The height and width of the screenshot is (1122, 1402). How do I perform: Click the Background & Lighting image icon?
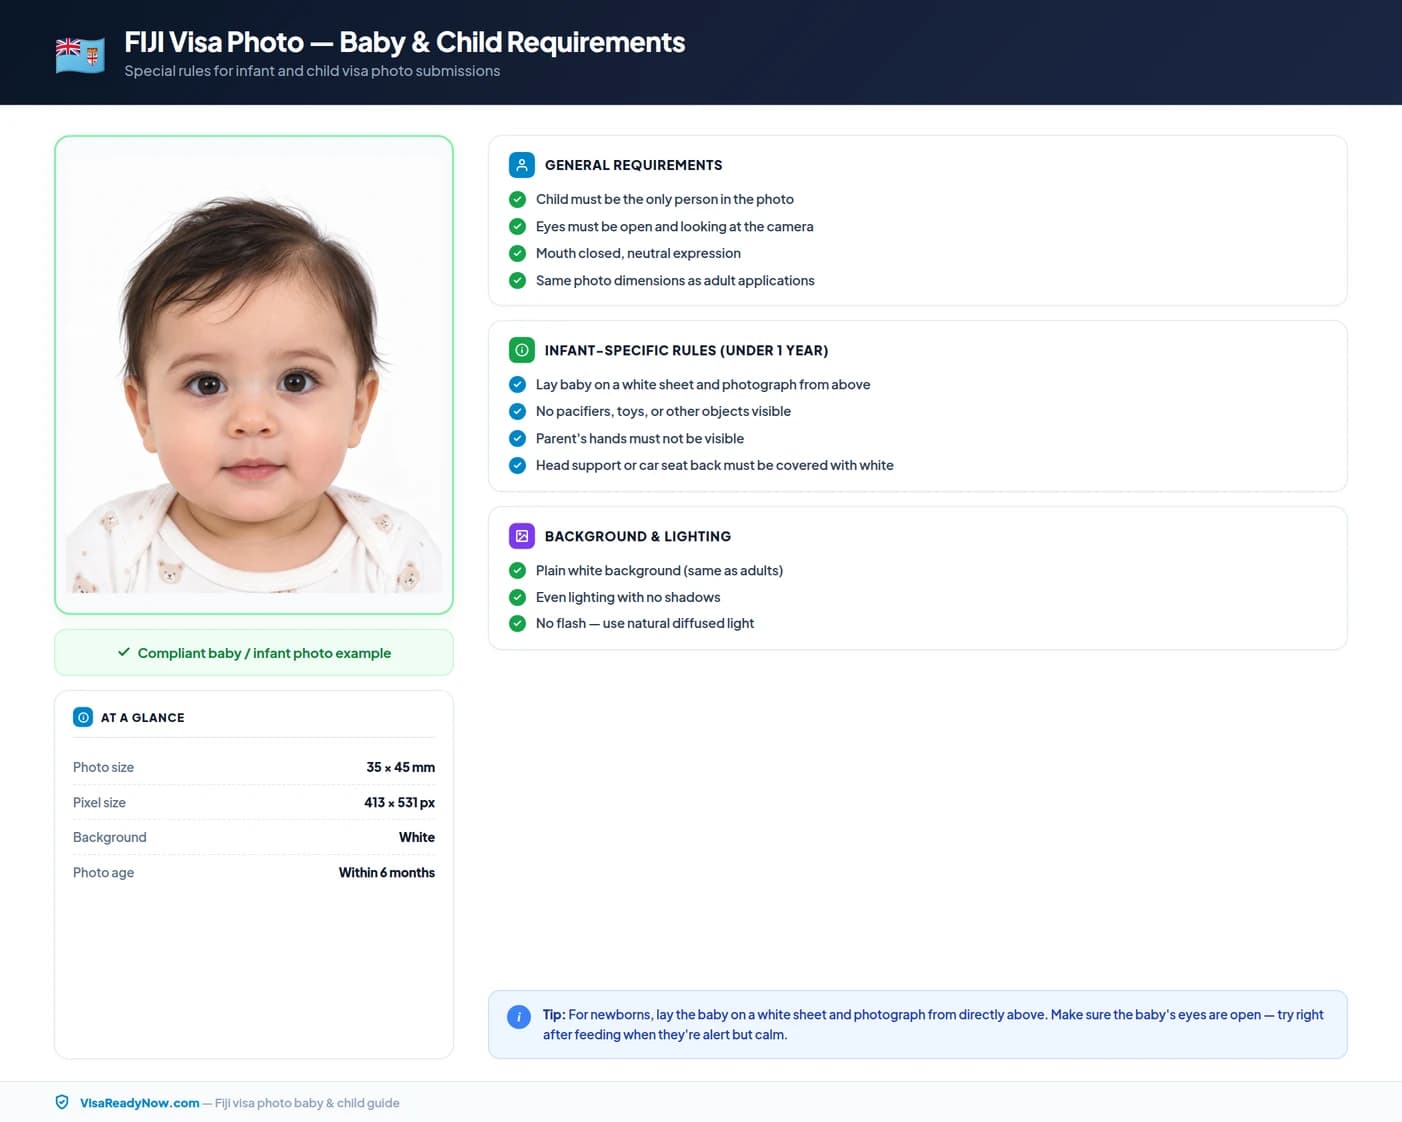point(522,536)
